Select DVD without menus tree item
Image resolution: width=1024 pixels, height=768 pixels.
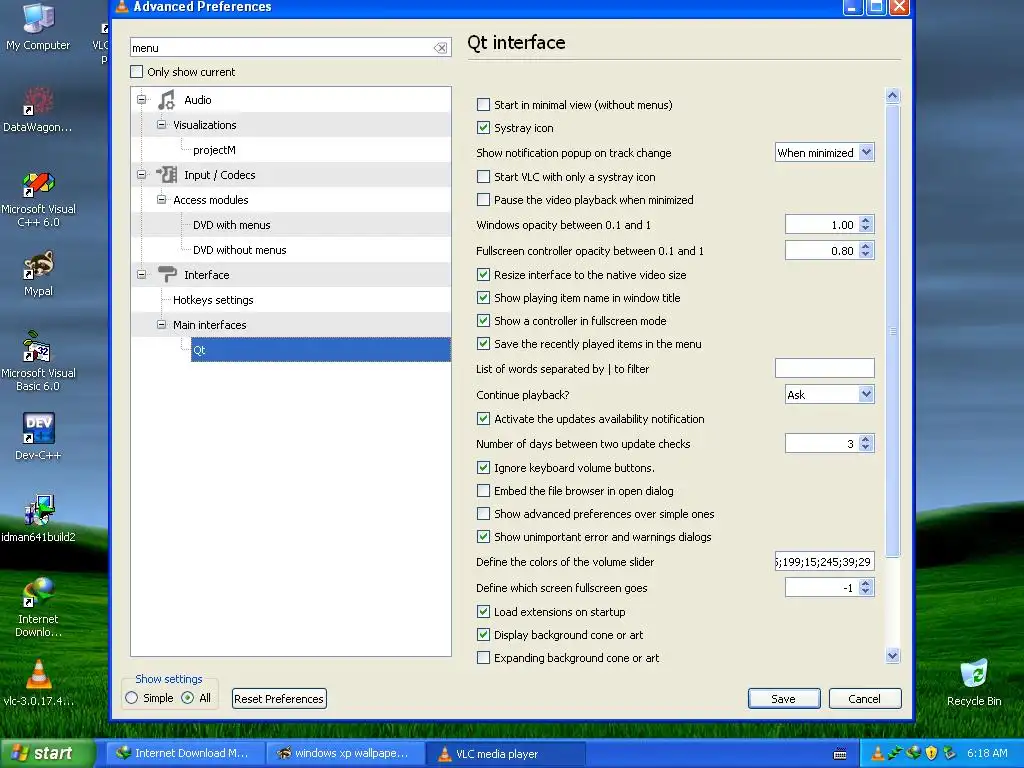pyautogui.click(x=240, y=249)
